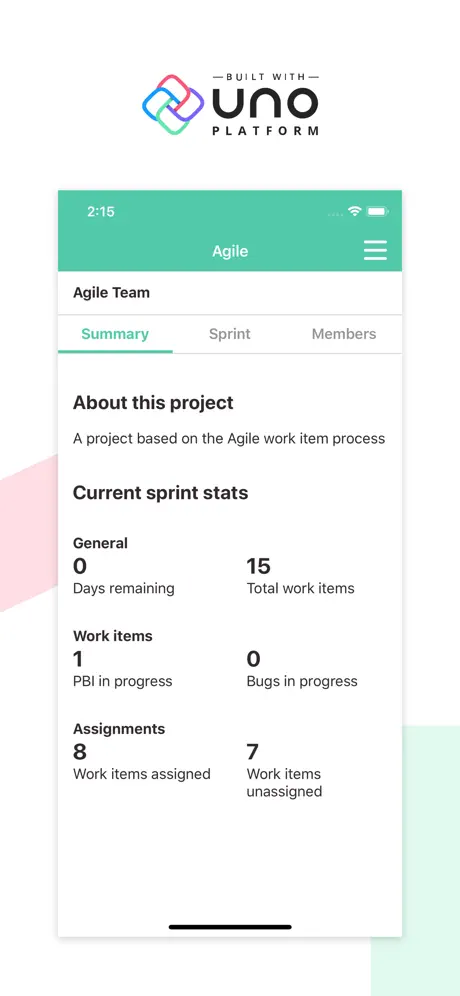Screen dimensions: 460x996
Task: Select the Bugs in progress stat
Action: (302, 668)
